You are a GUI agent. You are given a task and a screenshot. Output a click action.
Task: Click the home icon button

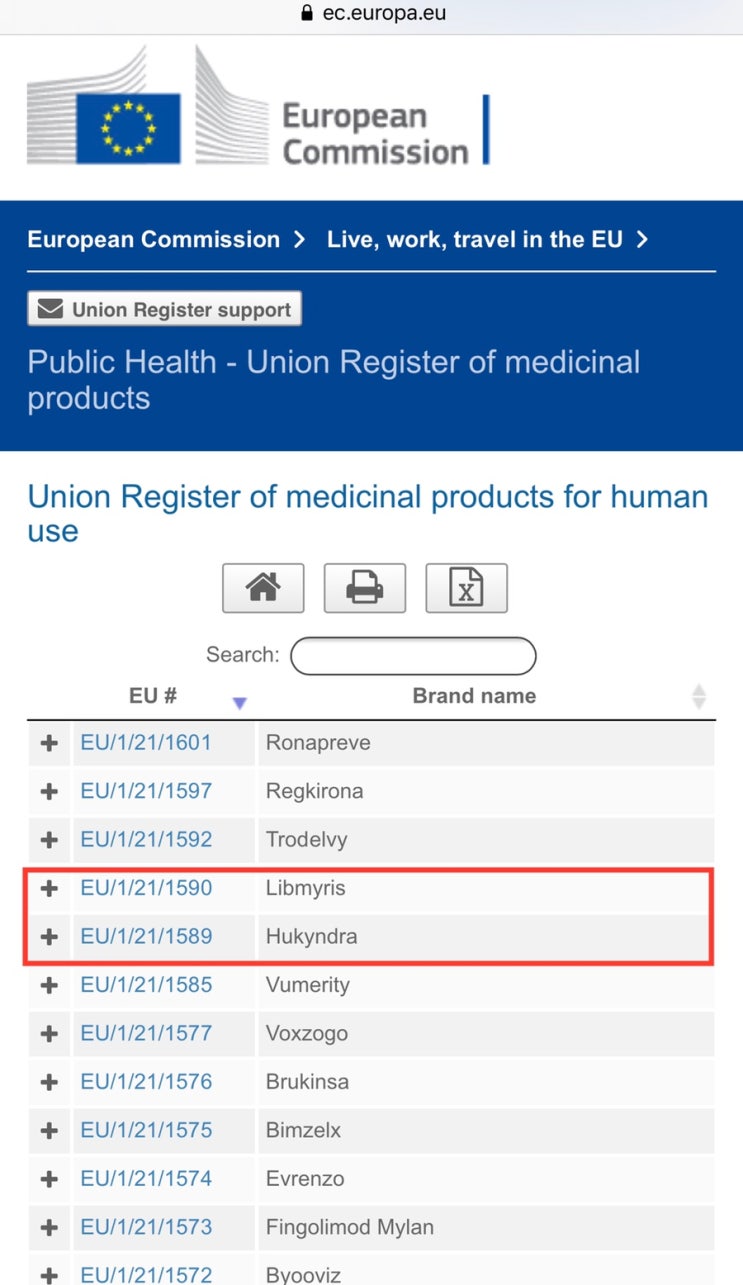262,588
